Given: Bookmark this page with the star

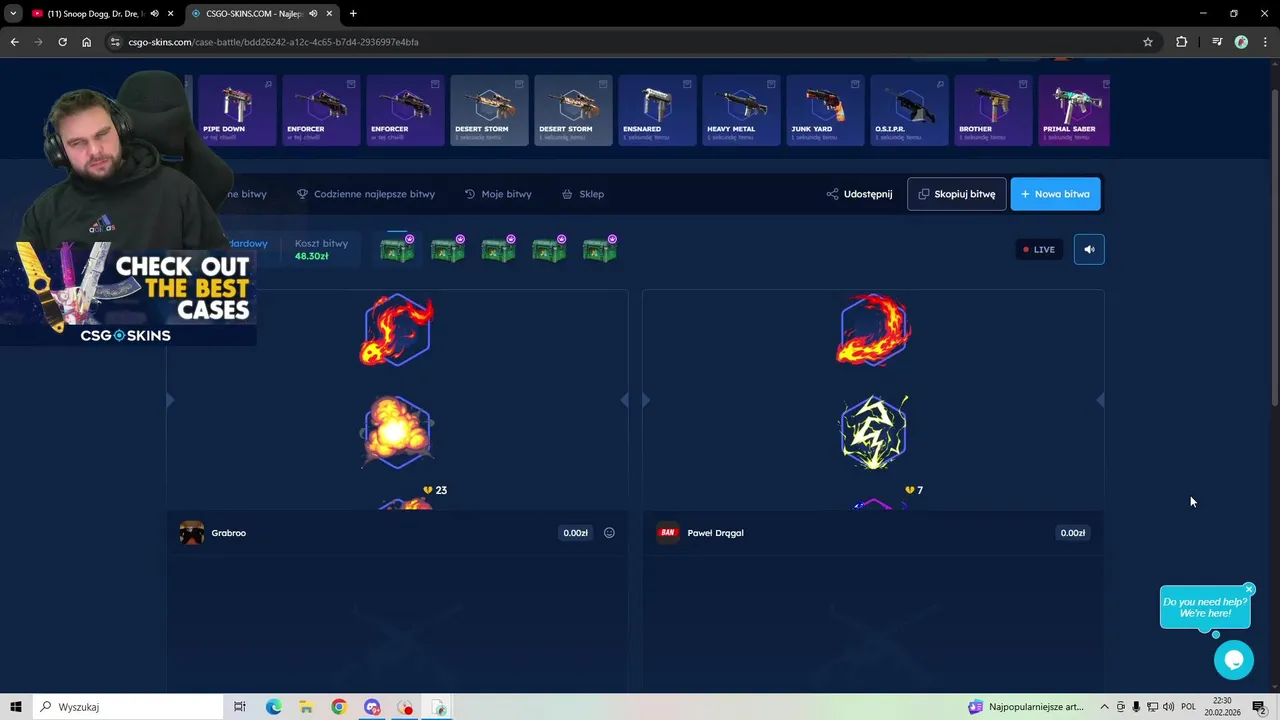Looking at the screenshot, I should tap(1148, 42).
